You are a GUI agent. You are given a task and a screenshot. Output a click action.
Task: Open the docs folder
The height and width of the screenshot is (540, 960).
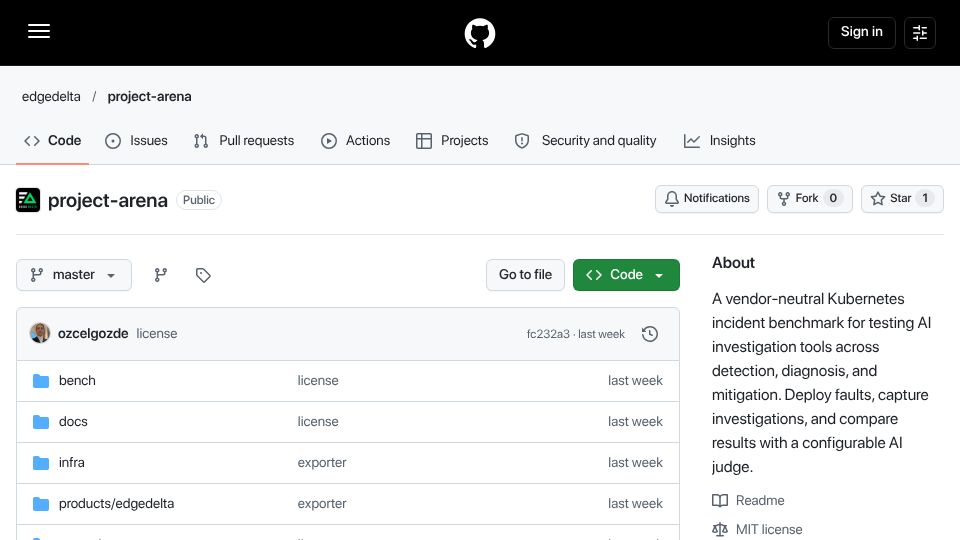[x=73, y=422]
